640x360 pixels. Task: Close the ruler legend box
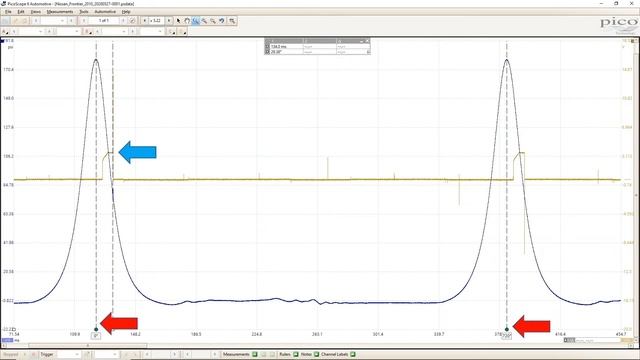(x=367, y=41)
